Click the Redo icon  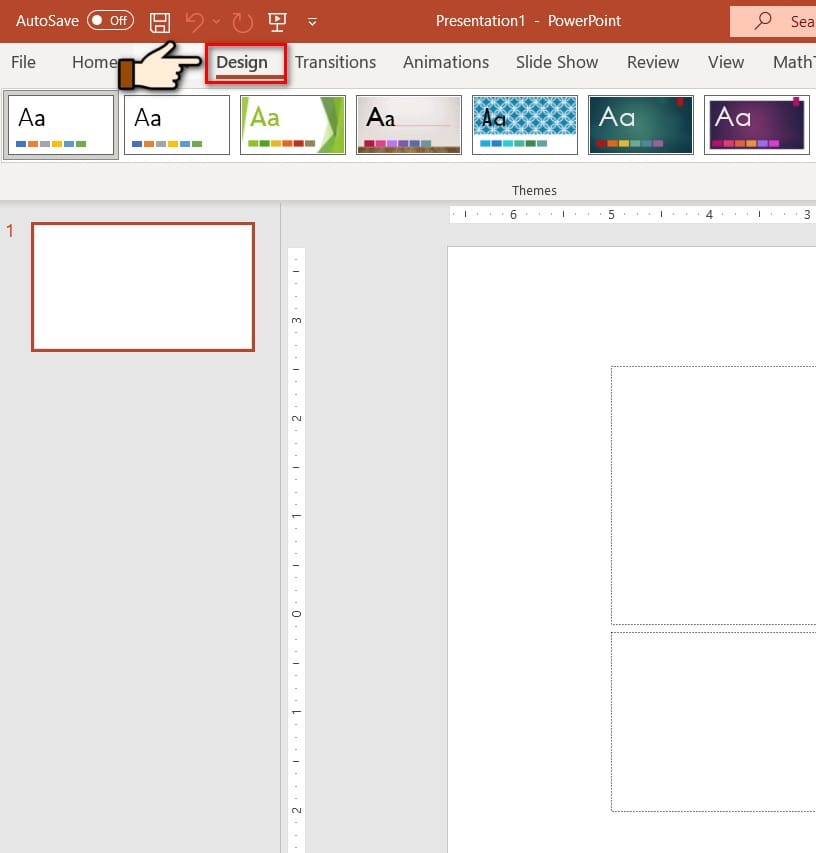click(243, 21)
